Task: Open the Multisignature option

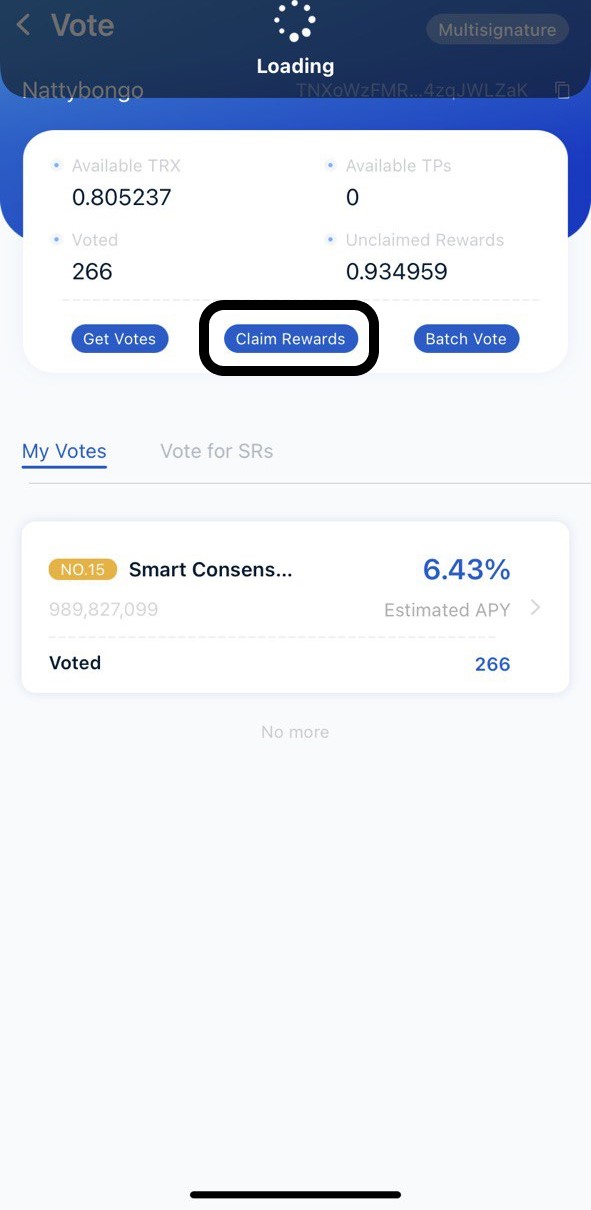Action: [x=497, y=30]
